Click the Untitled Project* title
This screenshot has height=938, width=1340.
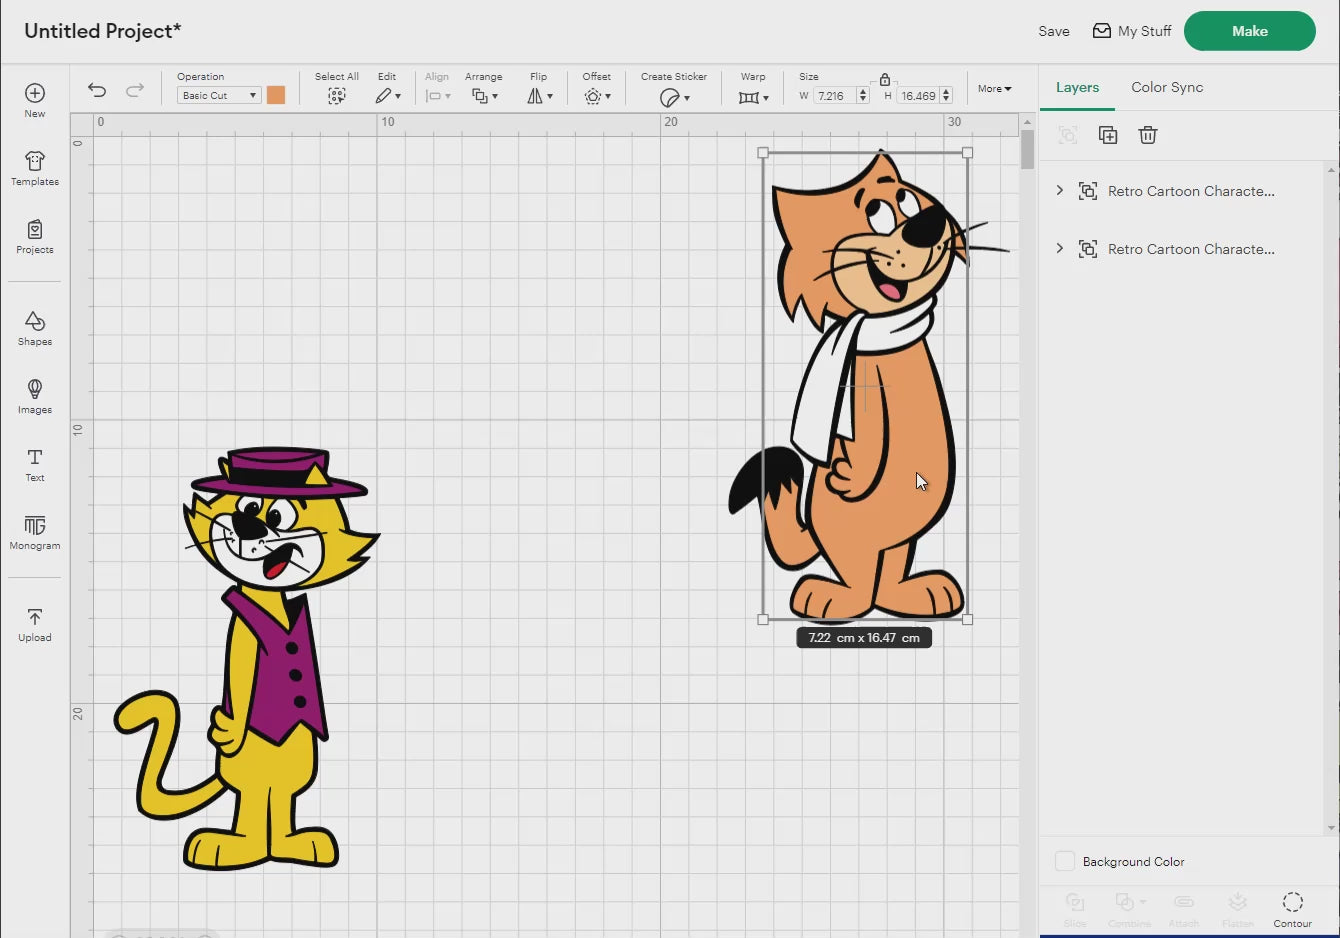click(103, 31)
